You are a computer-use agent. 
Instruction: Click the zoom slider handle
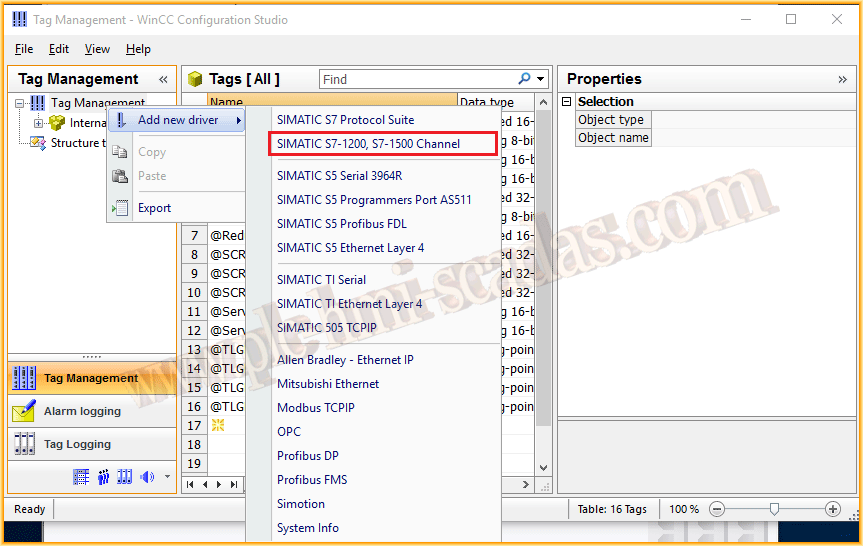(774, 509)
